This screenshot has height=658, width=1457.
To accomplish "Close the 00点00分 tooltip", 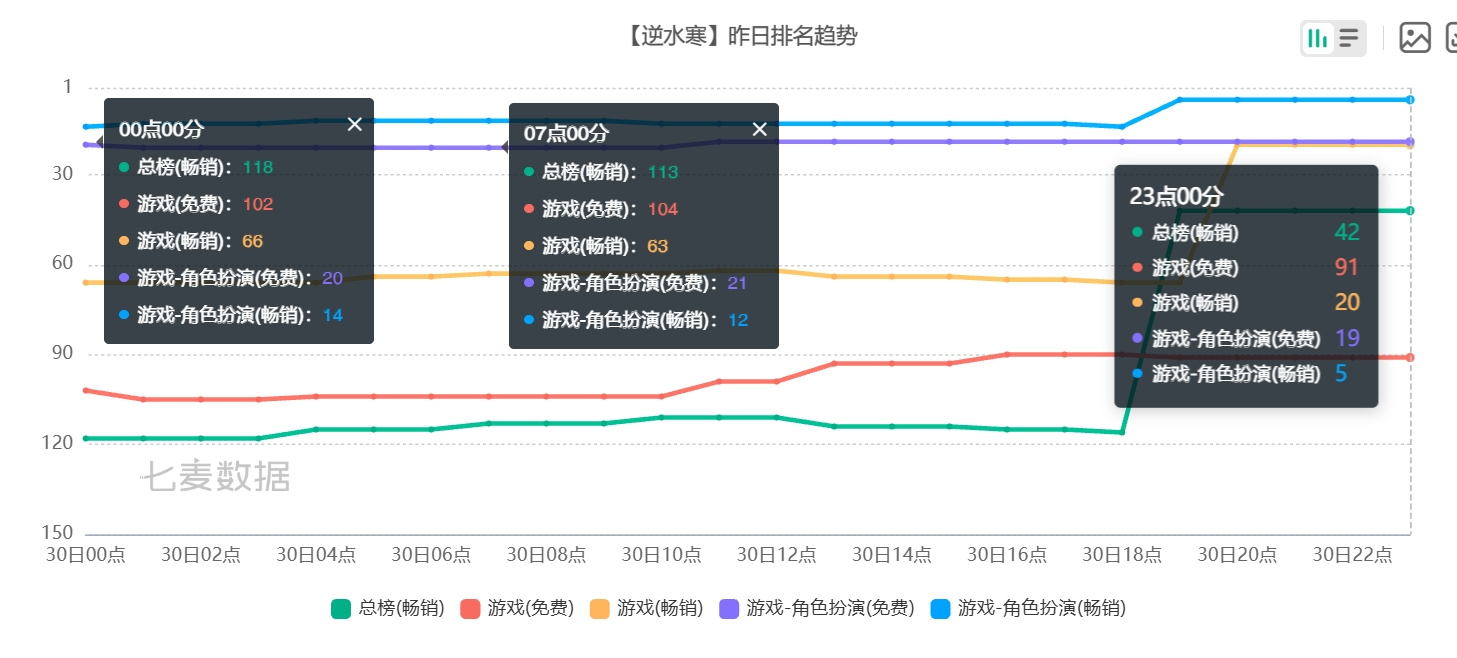I will click(355, 124).
